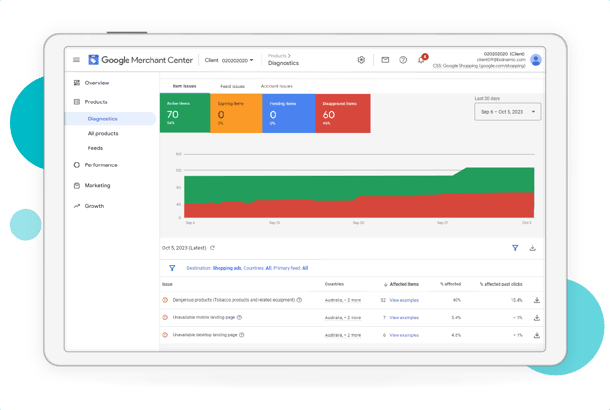Download the Dangerous products issue row
610x410 pixels.
click(537, 300)
